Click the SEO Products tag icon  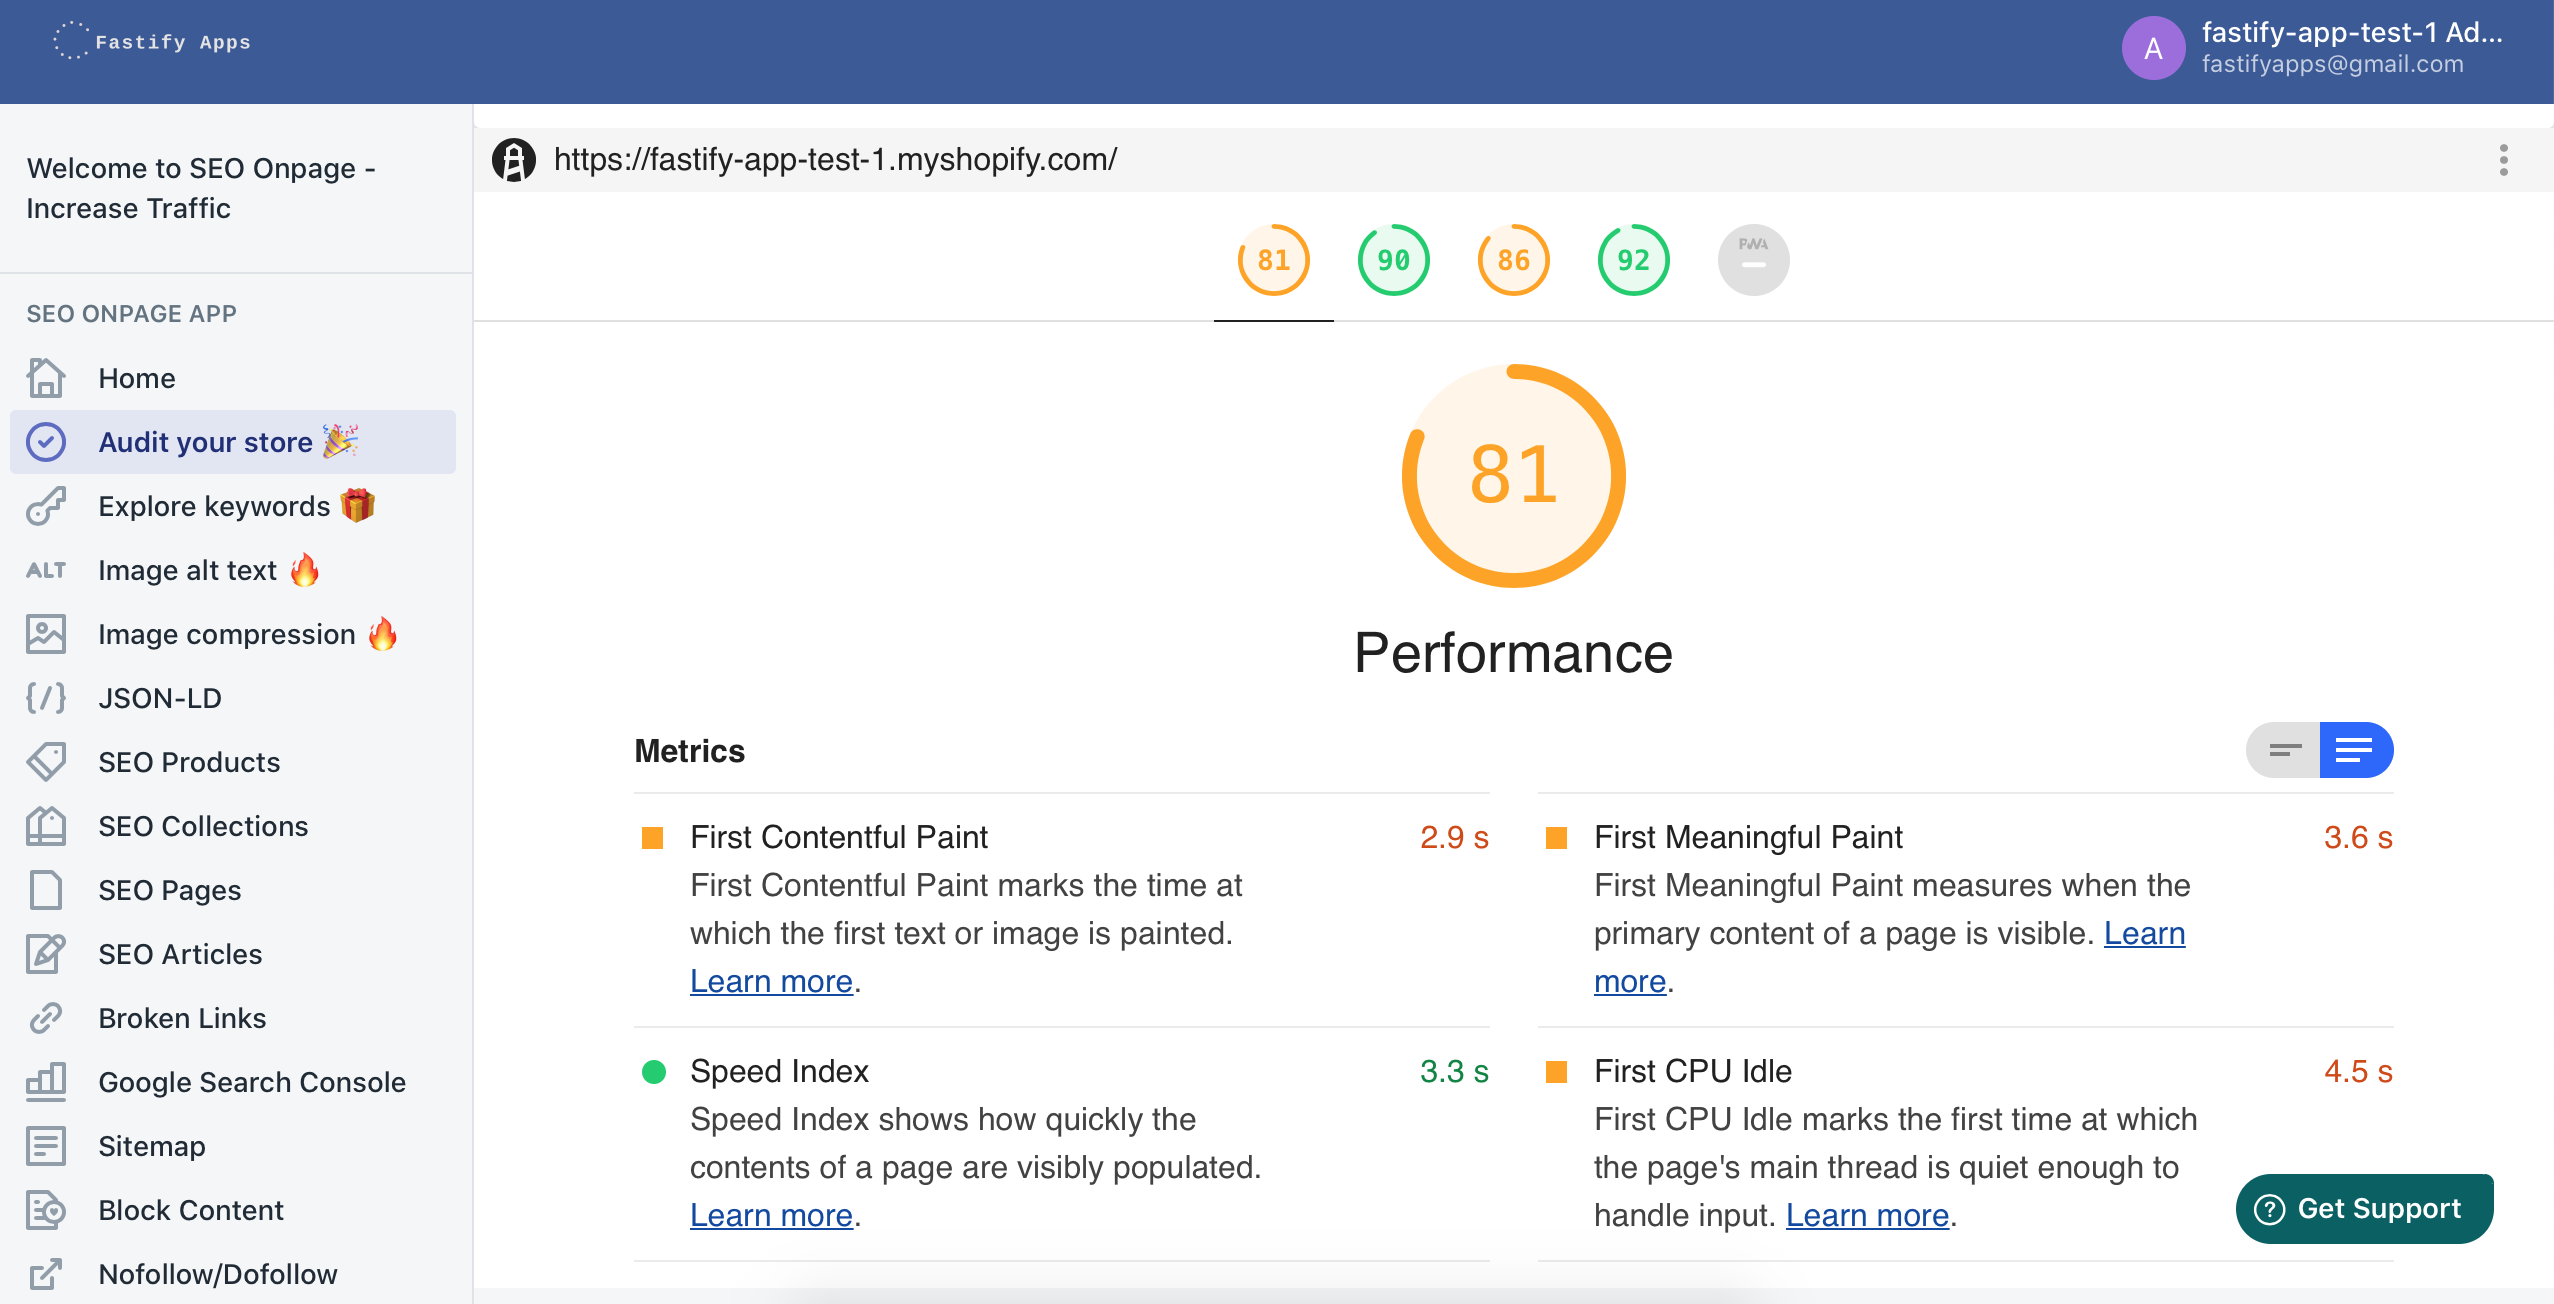(46, 762)
